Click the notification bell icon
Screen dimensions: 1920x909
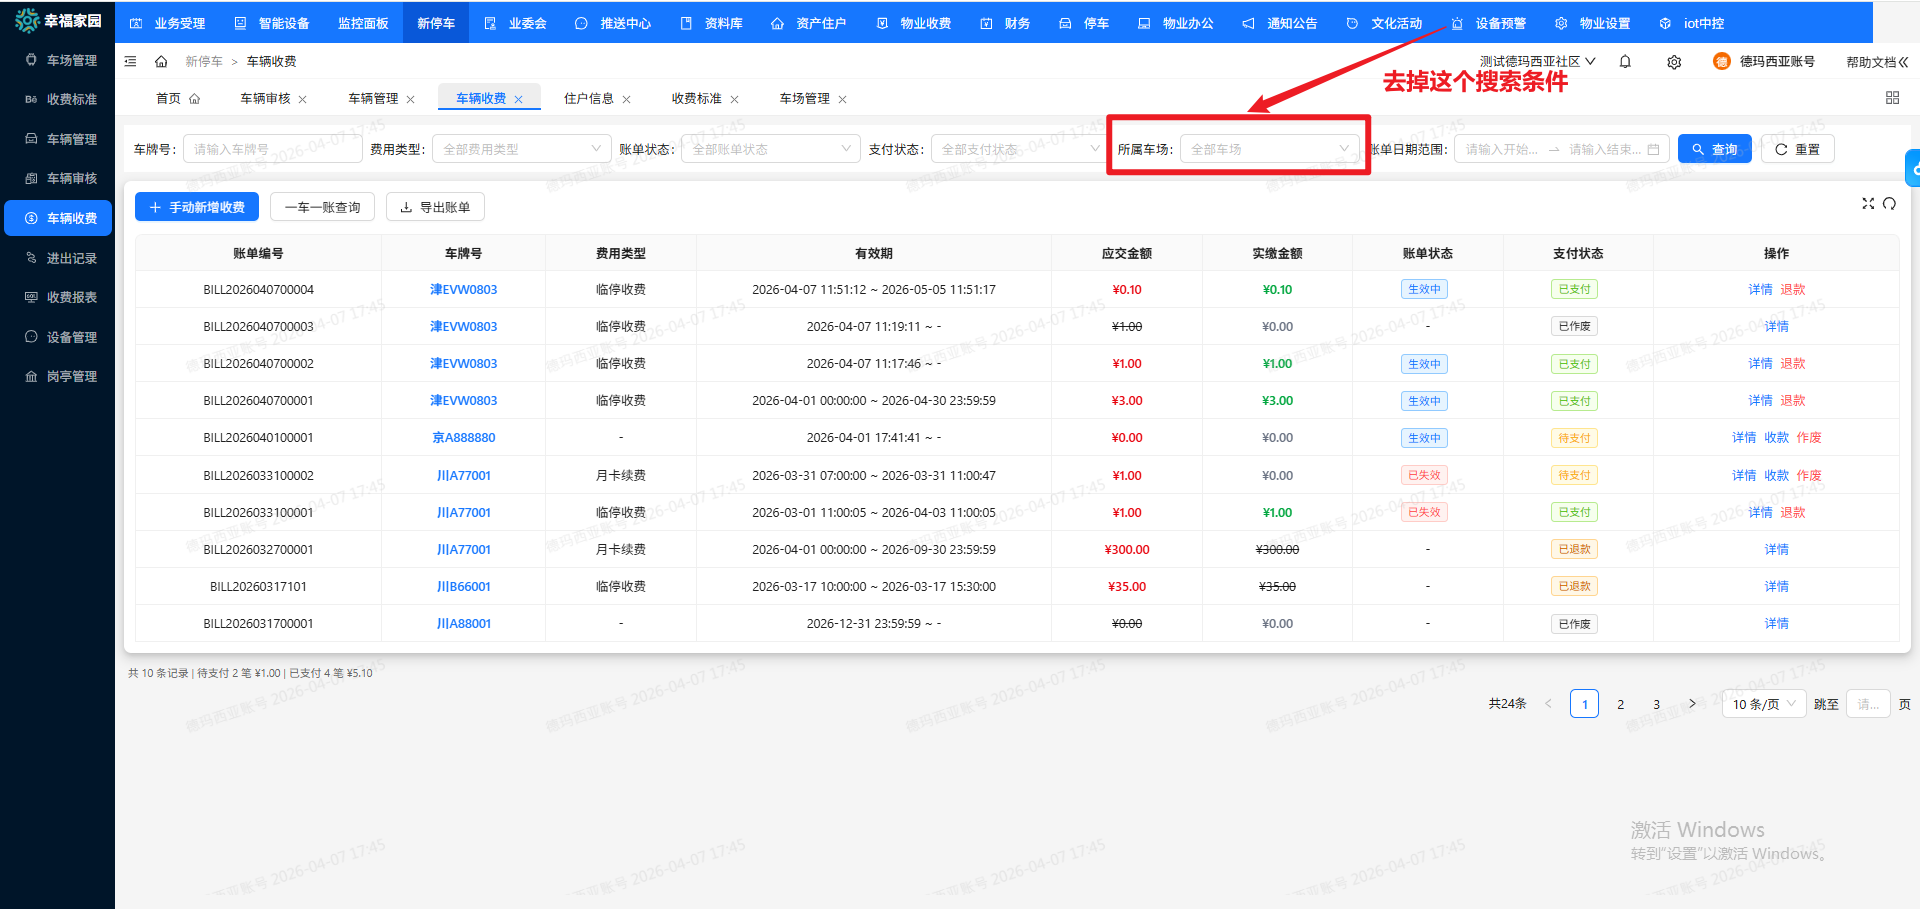[x=1625, y=62]
